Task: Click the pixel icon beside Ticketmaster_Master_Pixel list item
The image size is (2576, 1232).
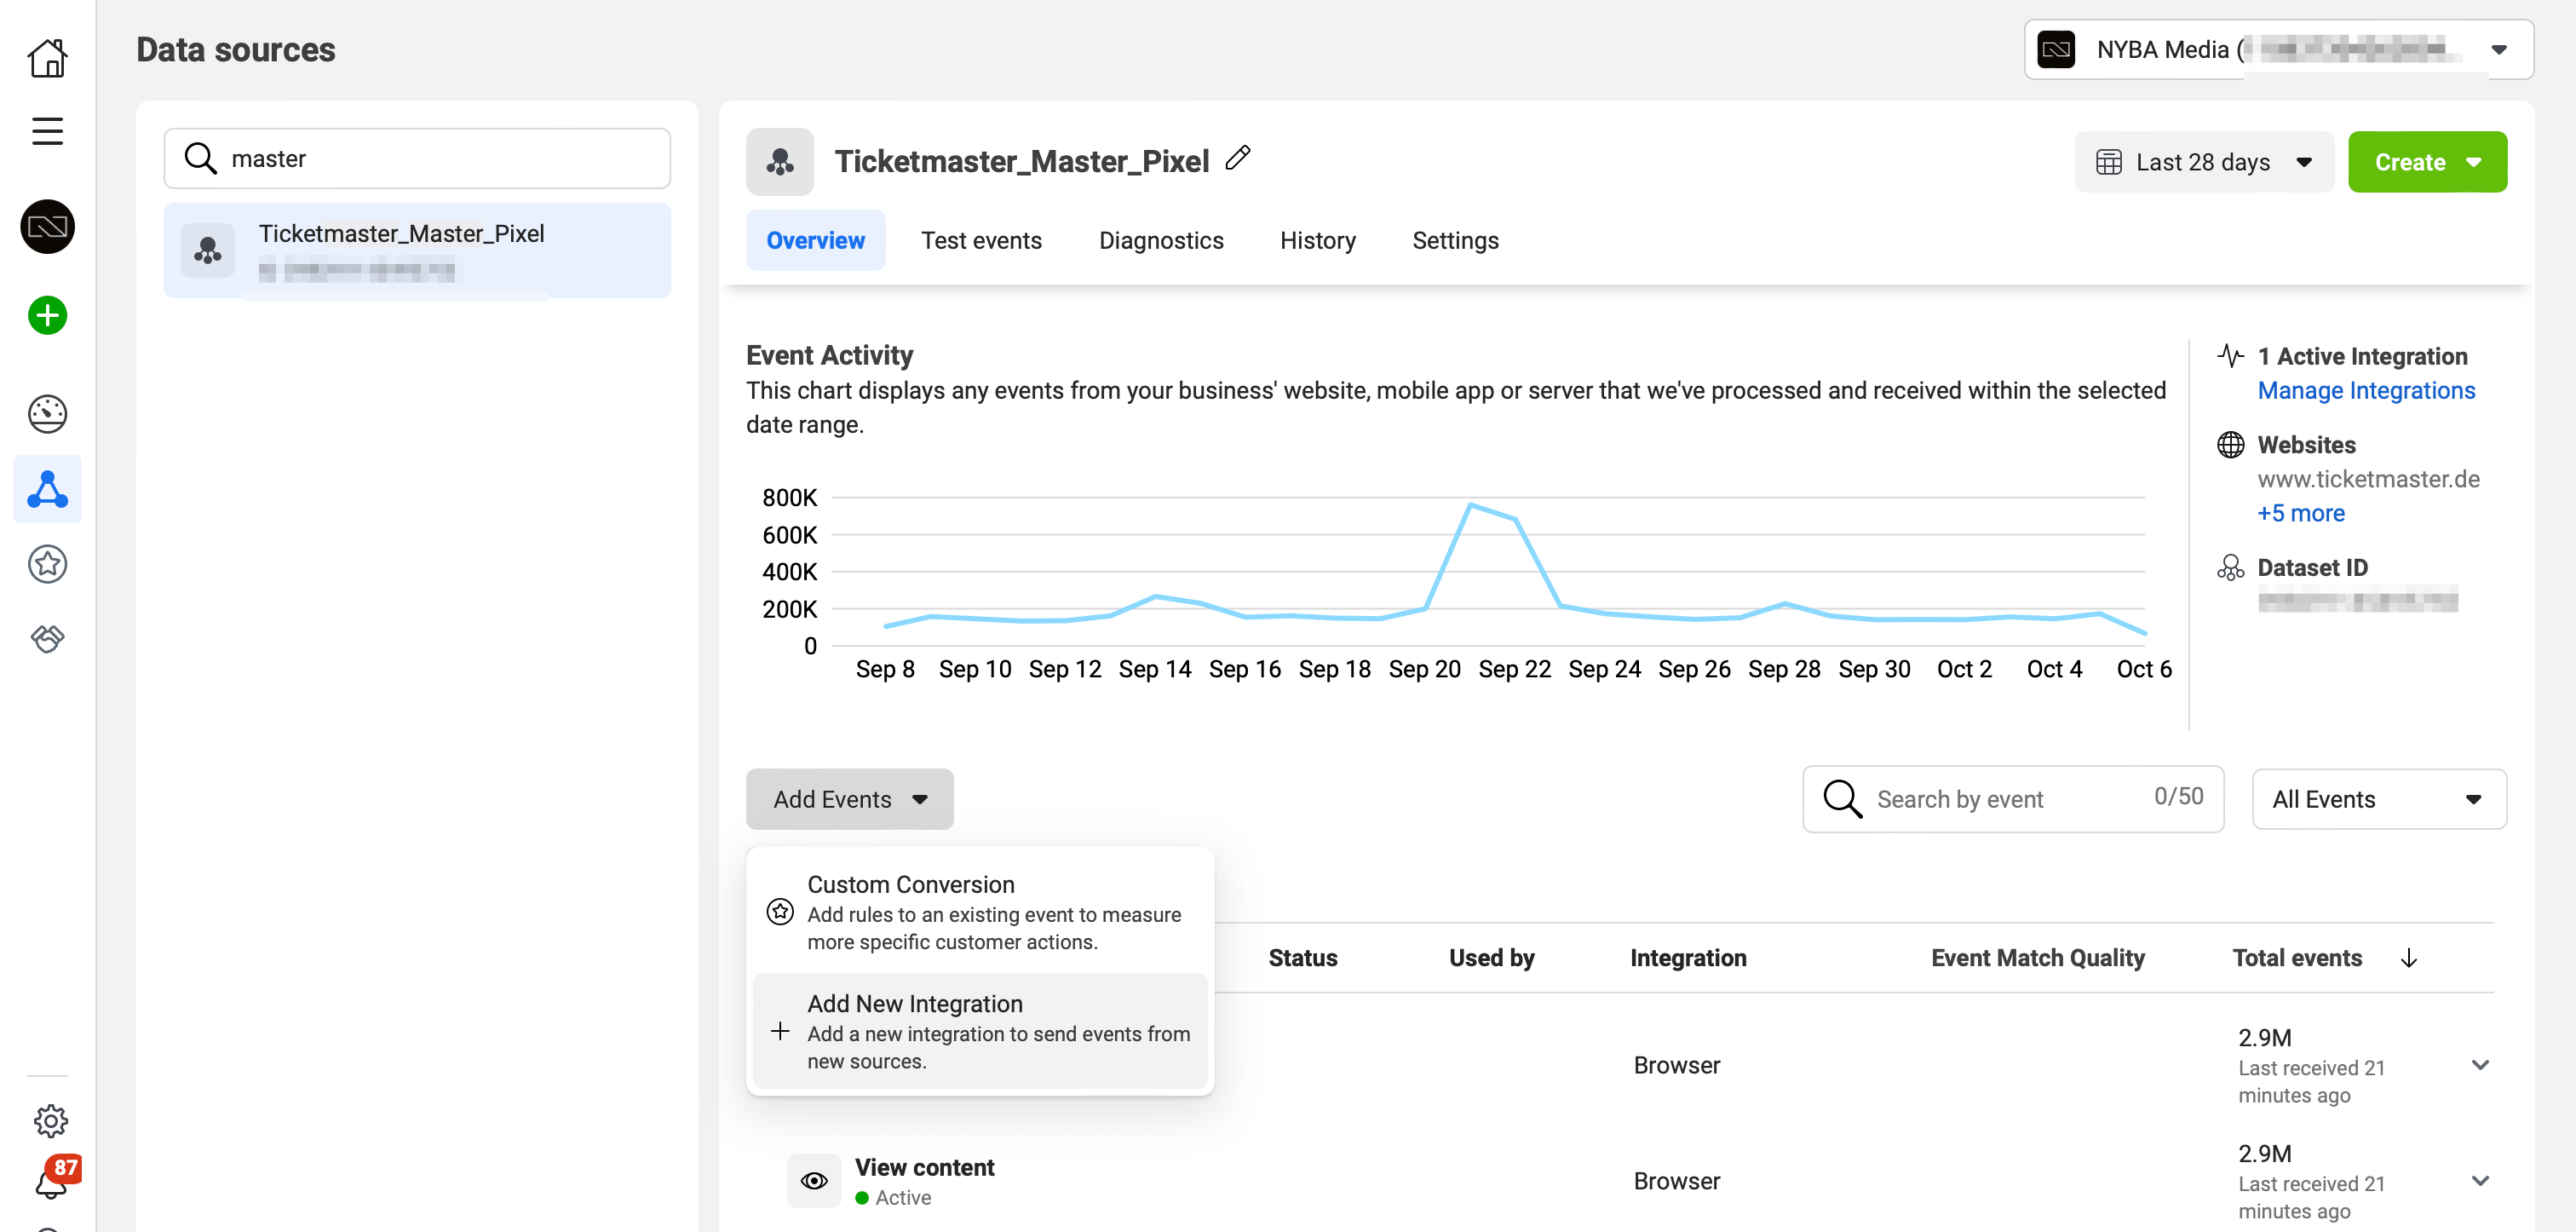Action: tap(207, 249)
